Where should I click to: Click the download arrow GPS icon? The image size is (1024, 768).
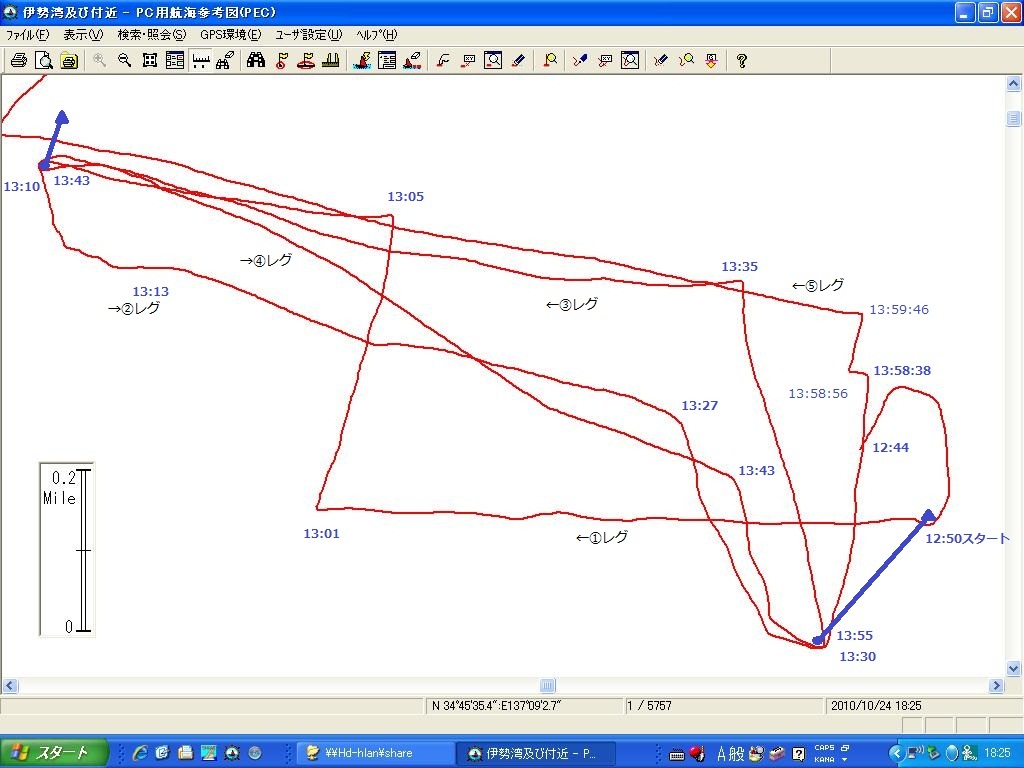point(711,61)
